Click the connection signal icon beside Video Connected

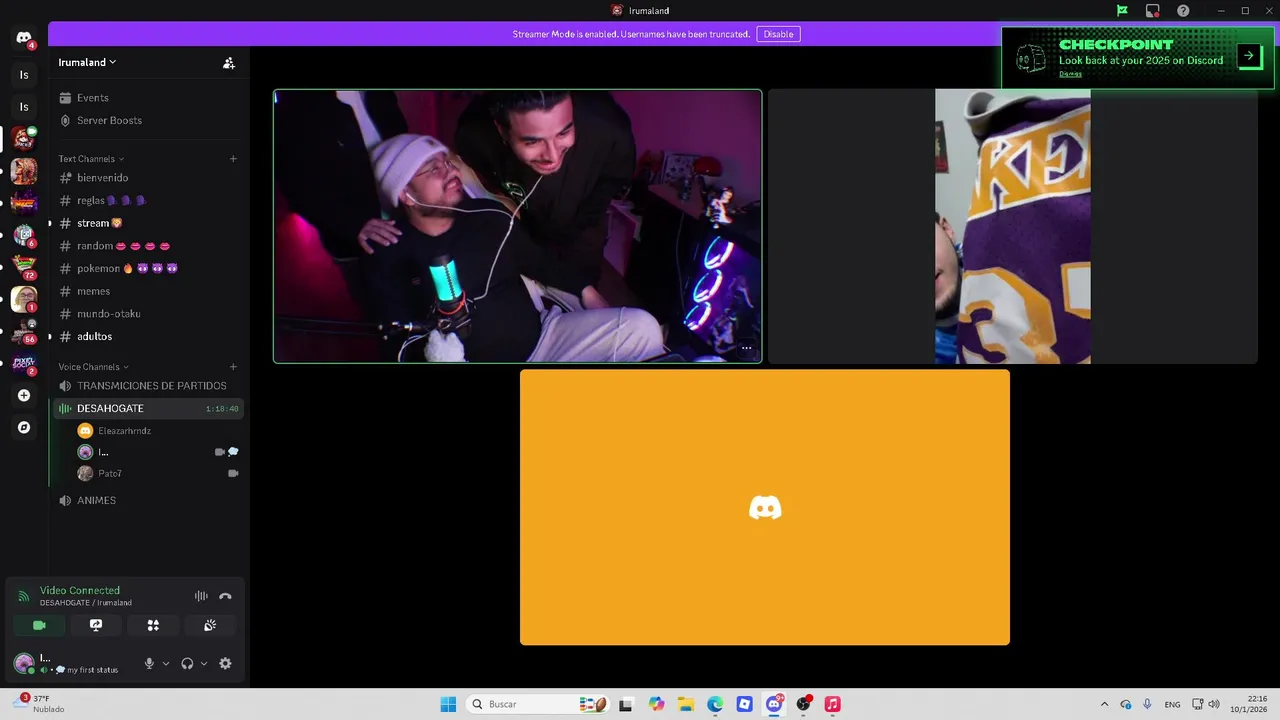point(23,596)
